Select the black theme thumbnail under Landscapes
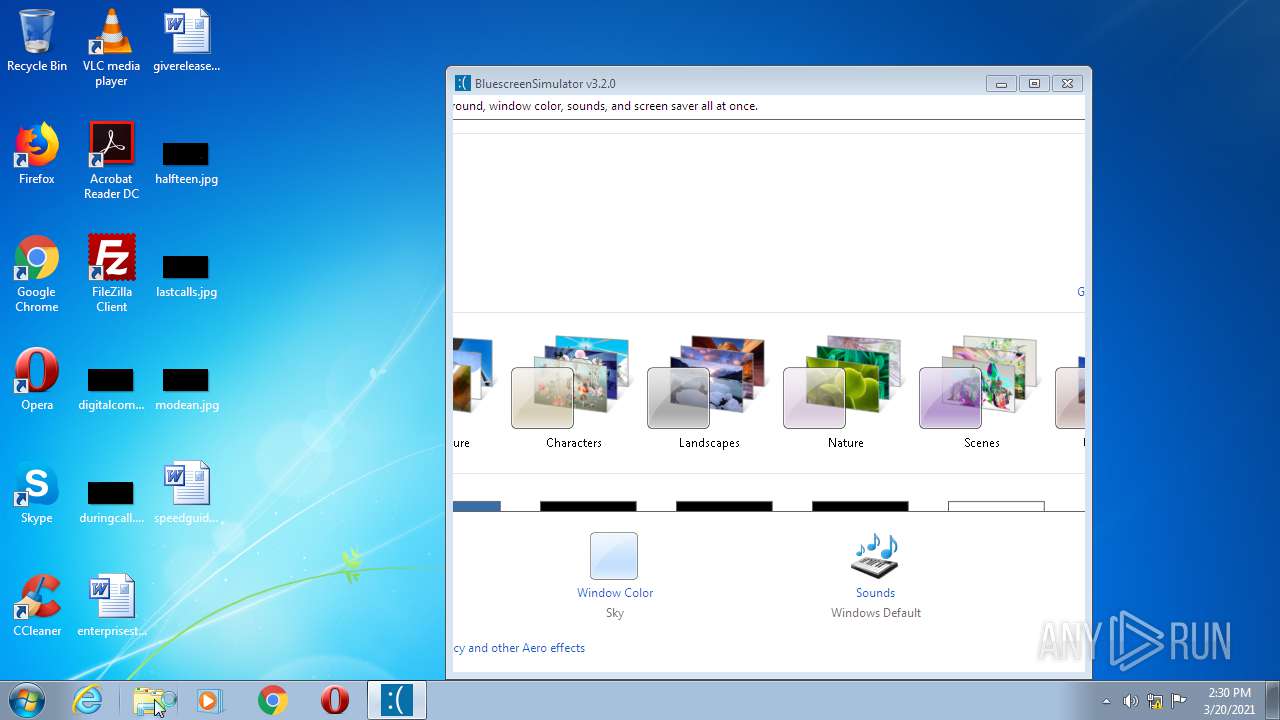 click(x=724, y=506)
